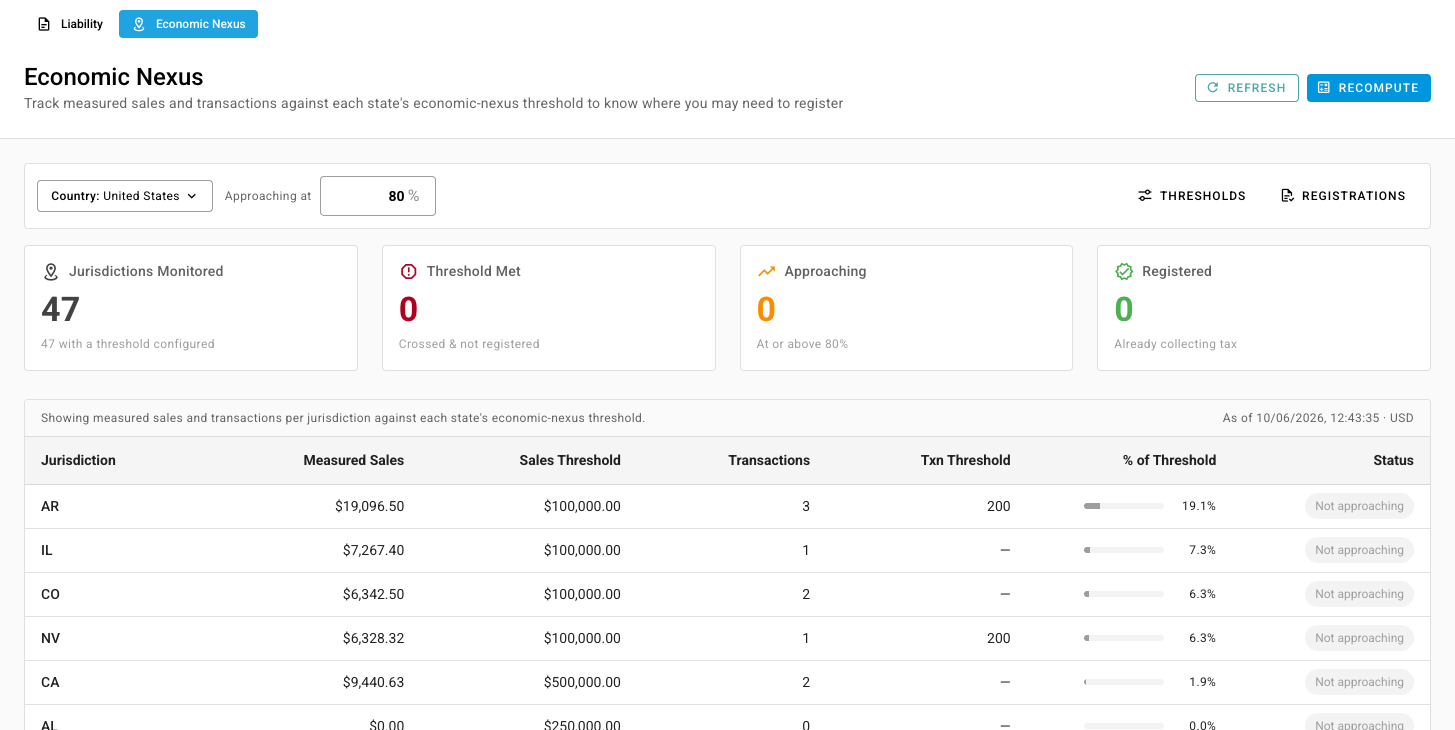This screenshot has width=1455, height=730.
Task: Click the Jurisdictions Monitored location icon
Action: (x=51, y=271)
